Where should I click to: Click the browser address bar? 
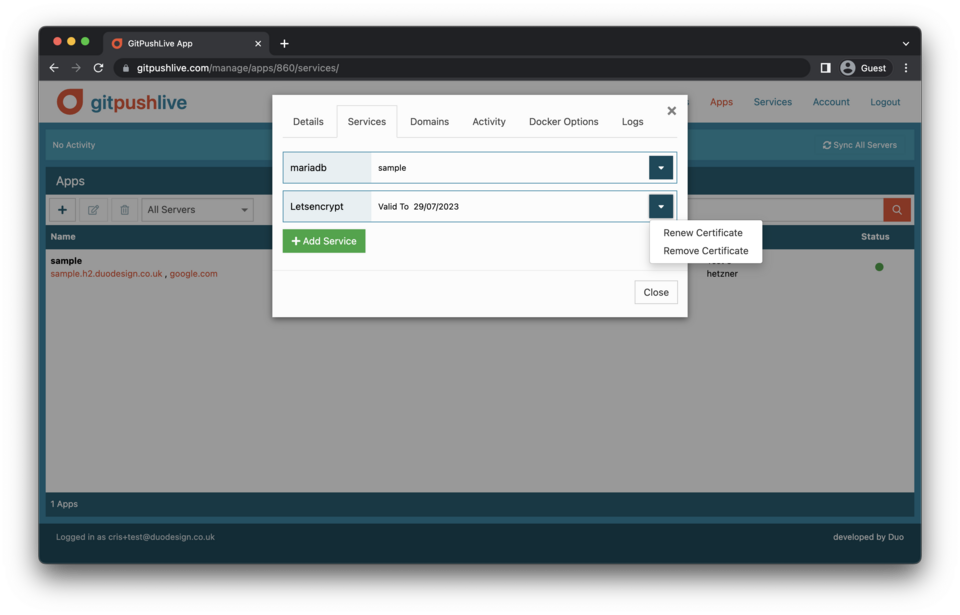pyautogui.click(x=462, y=68)
